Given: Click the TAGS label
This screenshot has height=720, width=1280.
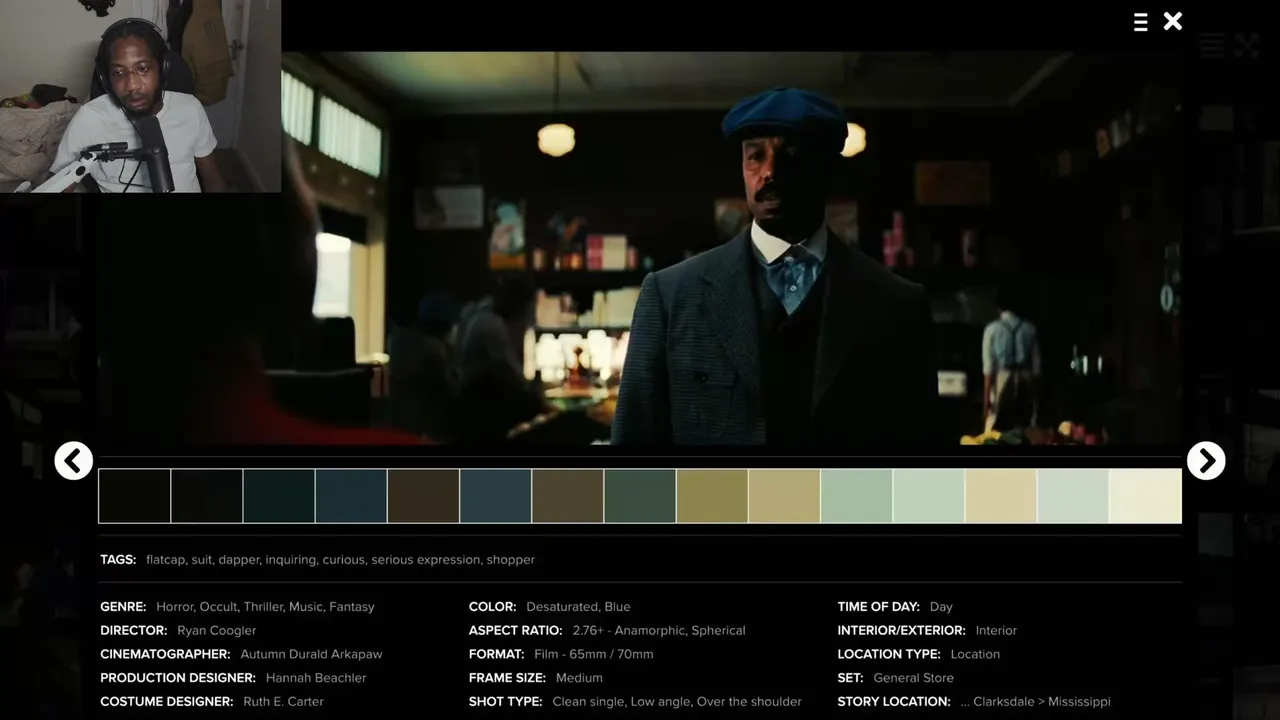Looking at the screenshot, I should pos(118,560).
